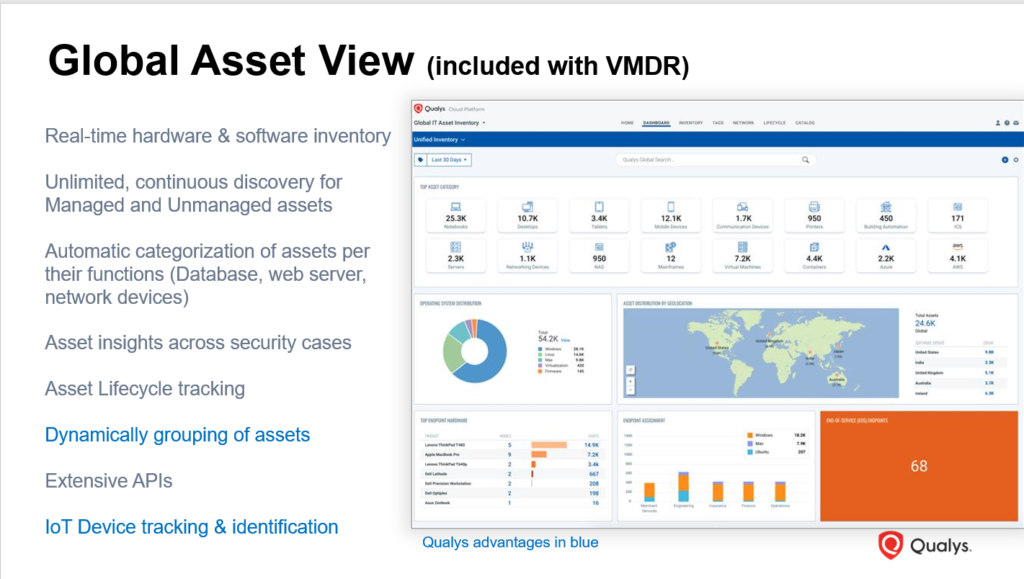The image size is (1024, 579).
Task: Click the Qualys shield logo in dashboard
Action: pyautogui.click(x=419, y=108)
